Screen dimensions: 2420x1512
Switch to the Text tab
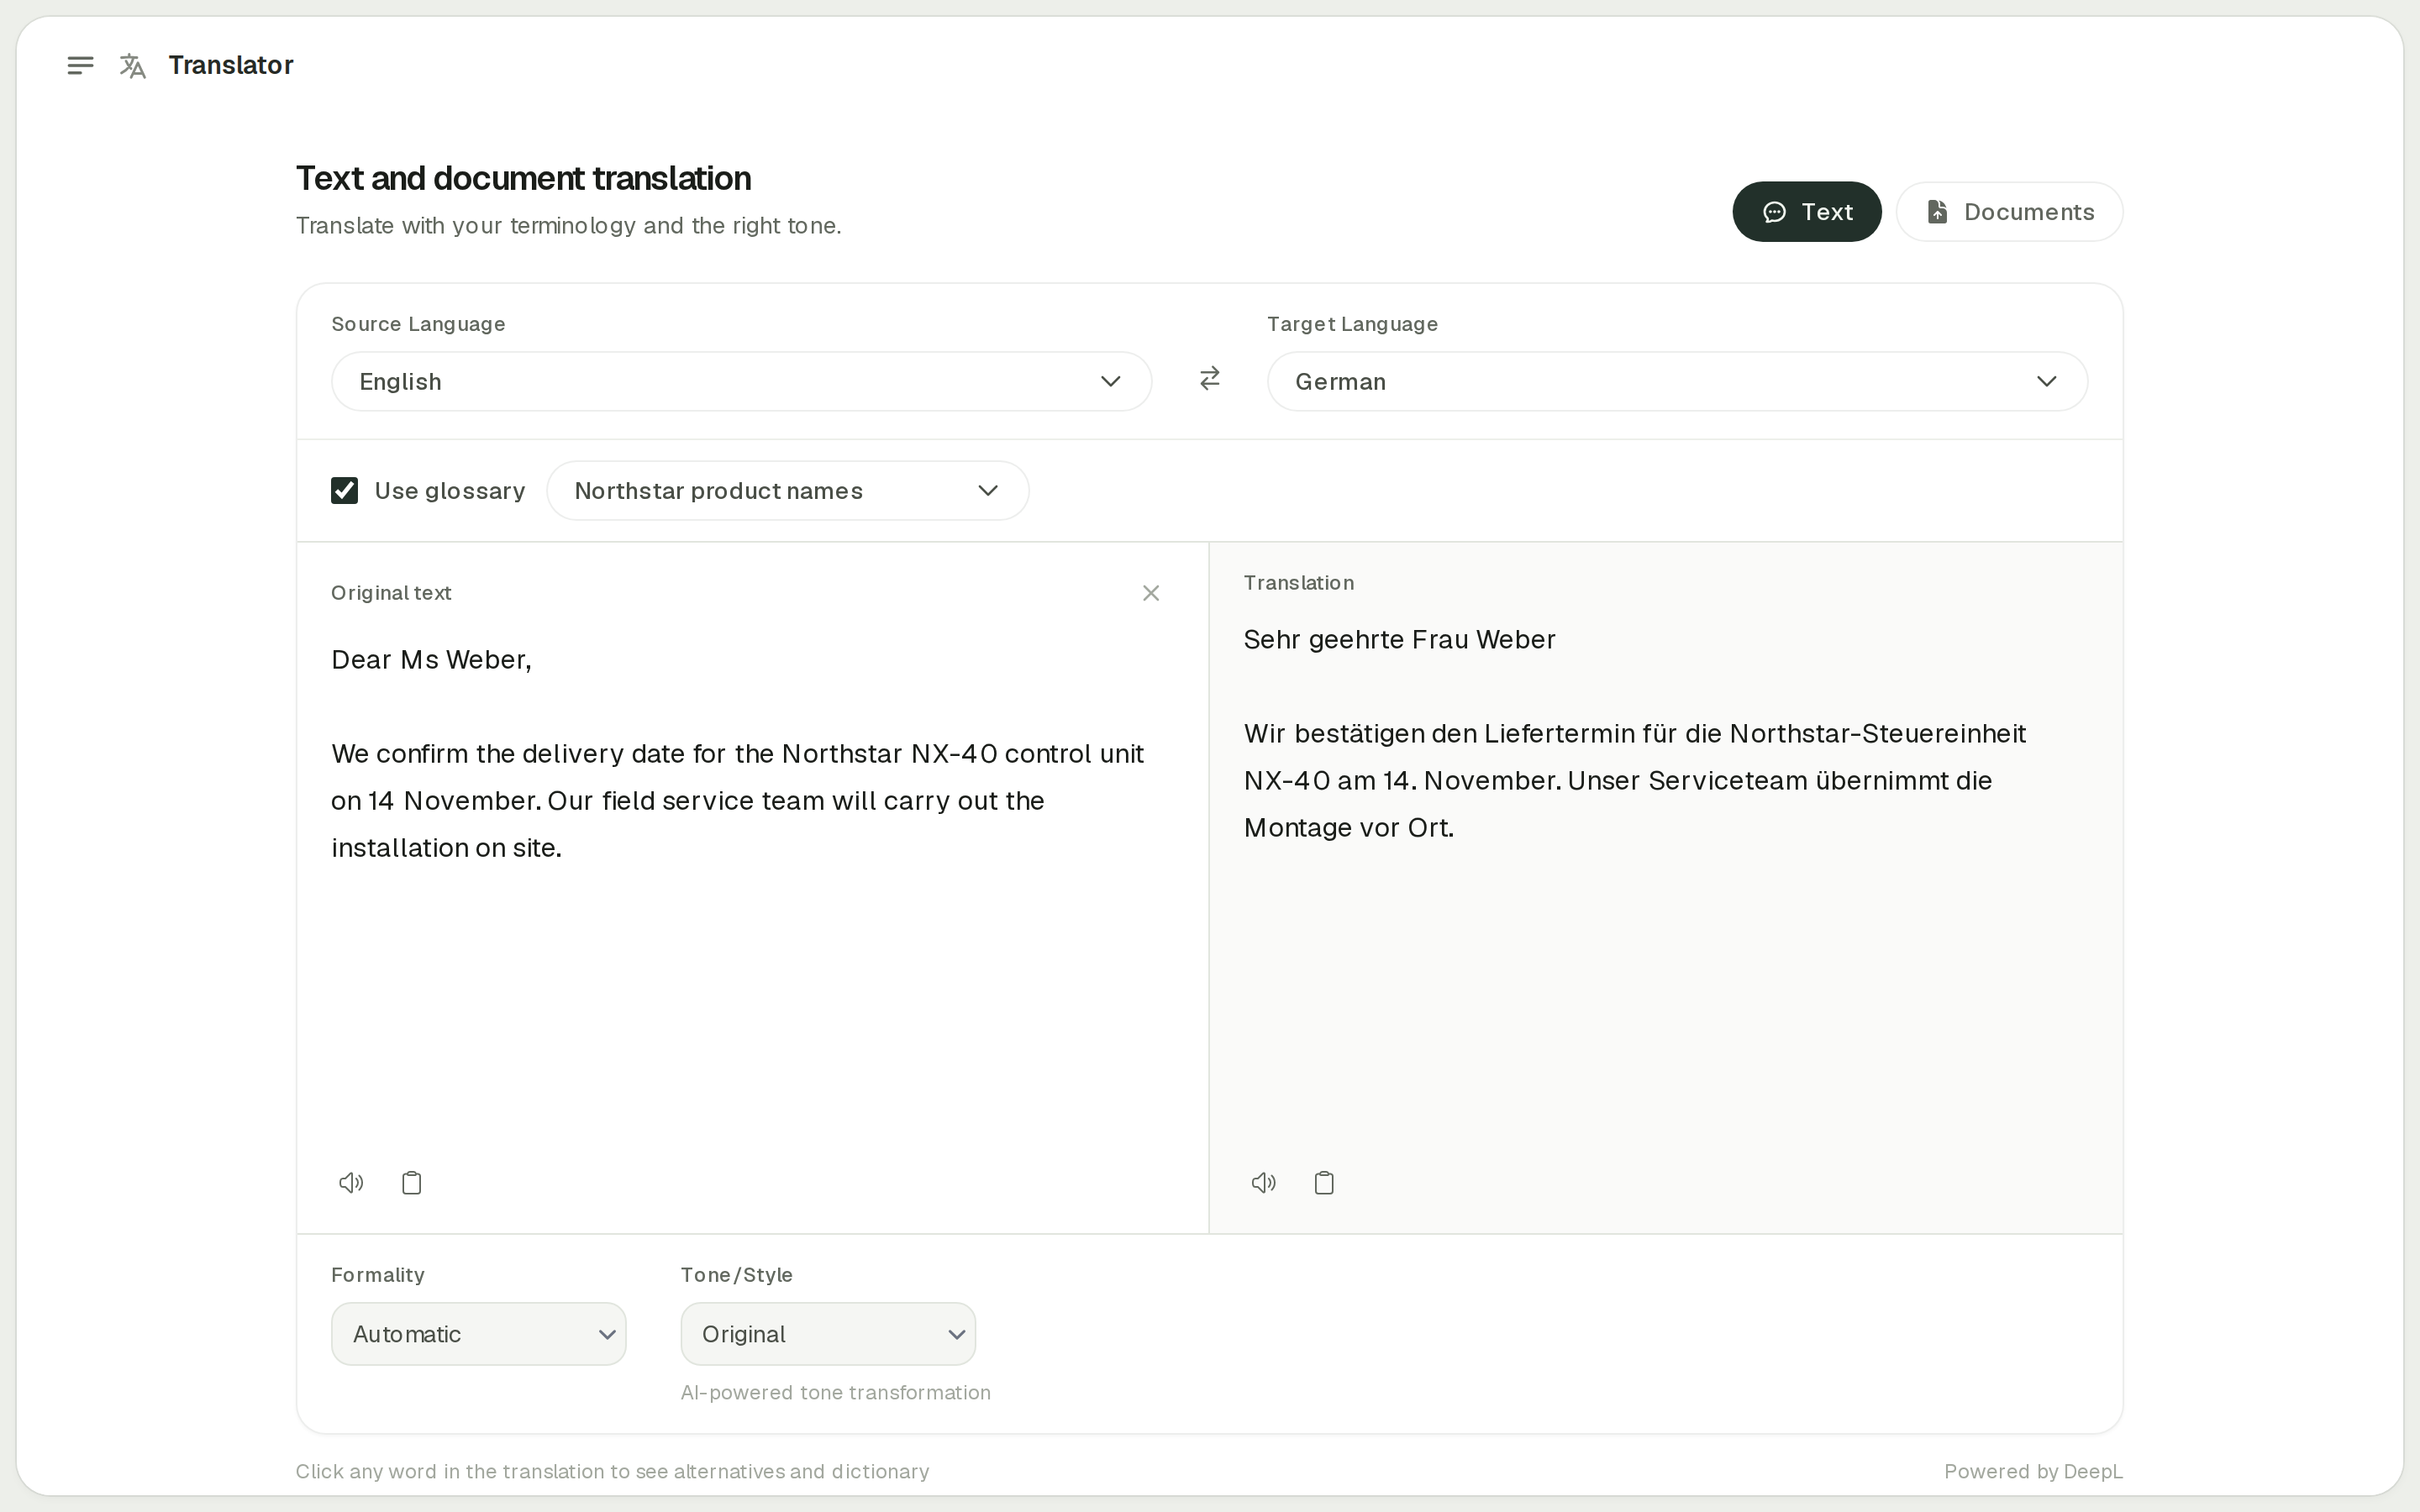coord(1807,211)
